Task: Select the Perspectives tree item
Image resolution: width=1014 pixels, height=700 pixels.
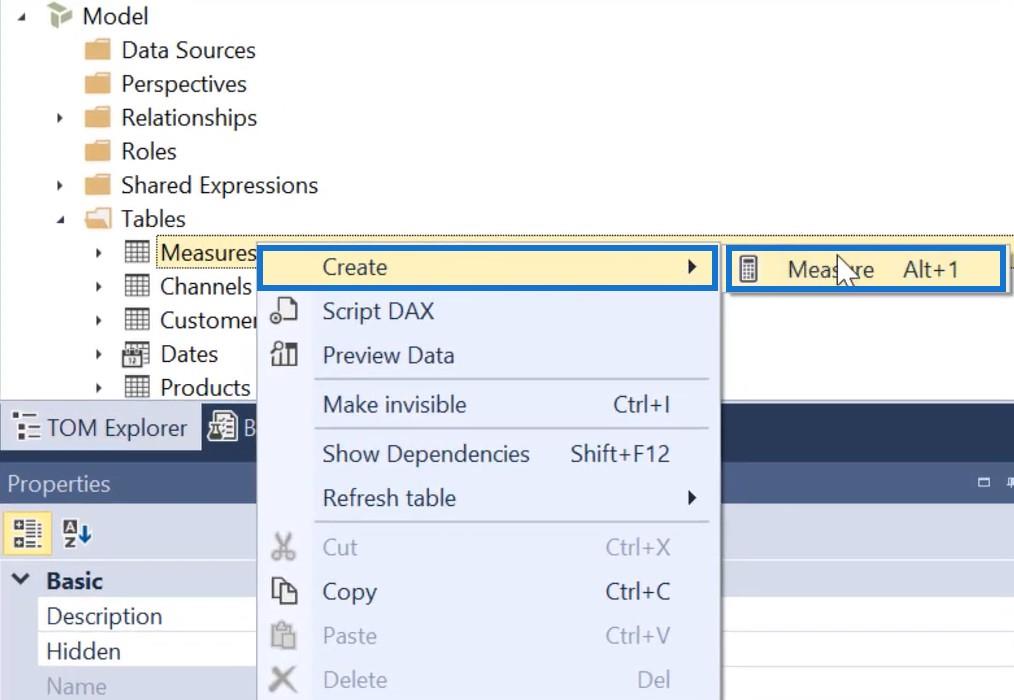Action: pyautogui.click(x=184, y=83)
